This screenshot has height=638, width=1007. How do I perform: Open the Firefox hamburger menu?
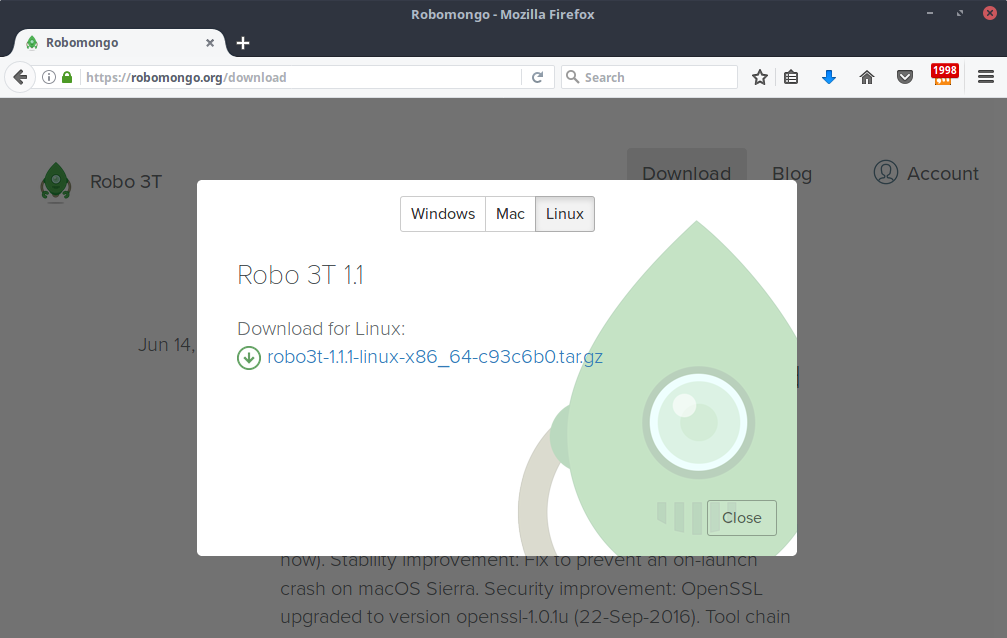986,77
